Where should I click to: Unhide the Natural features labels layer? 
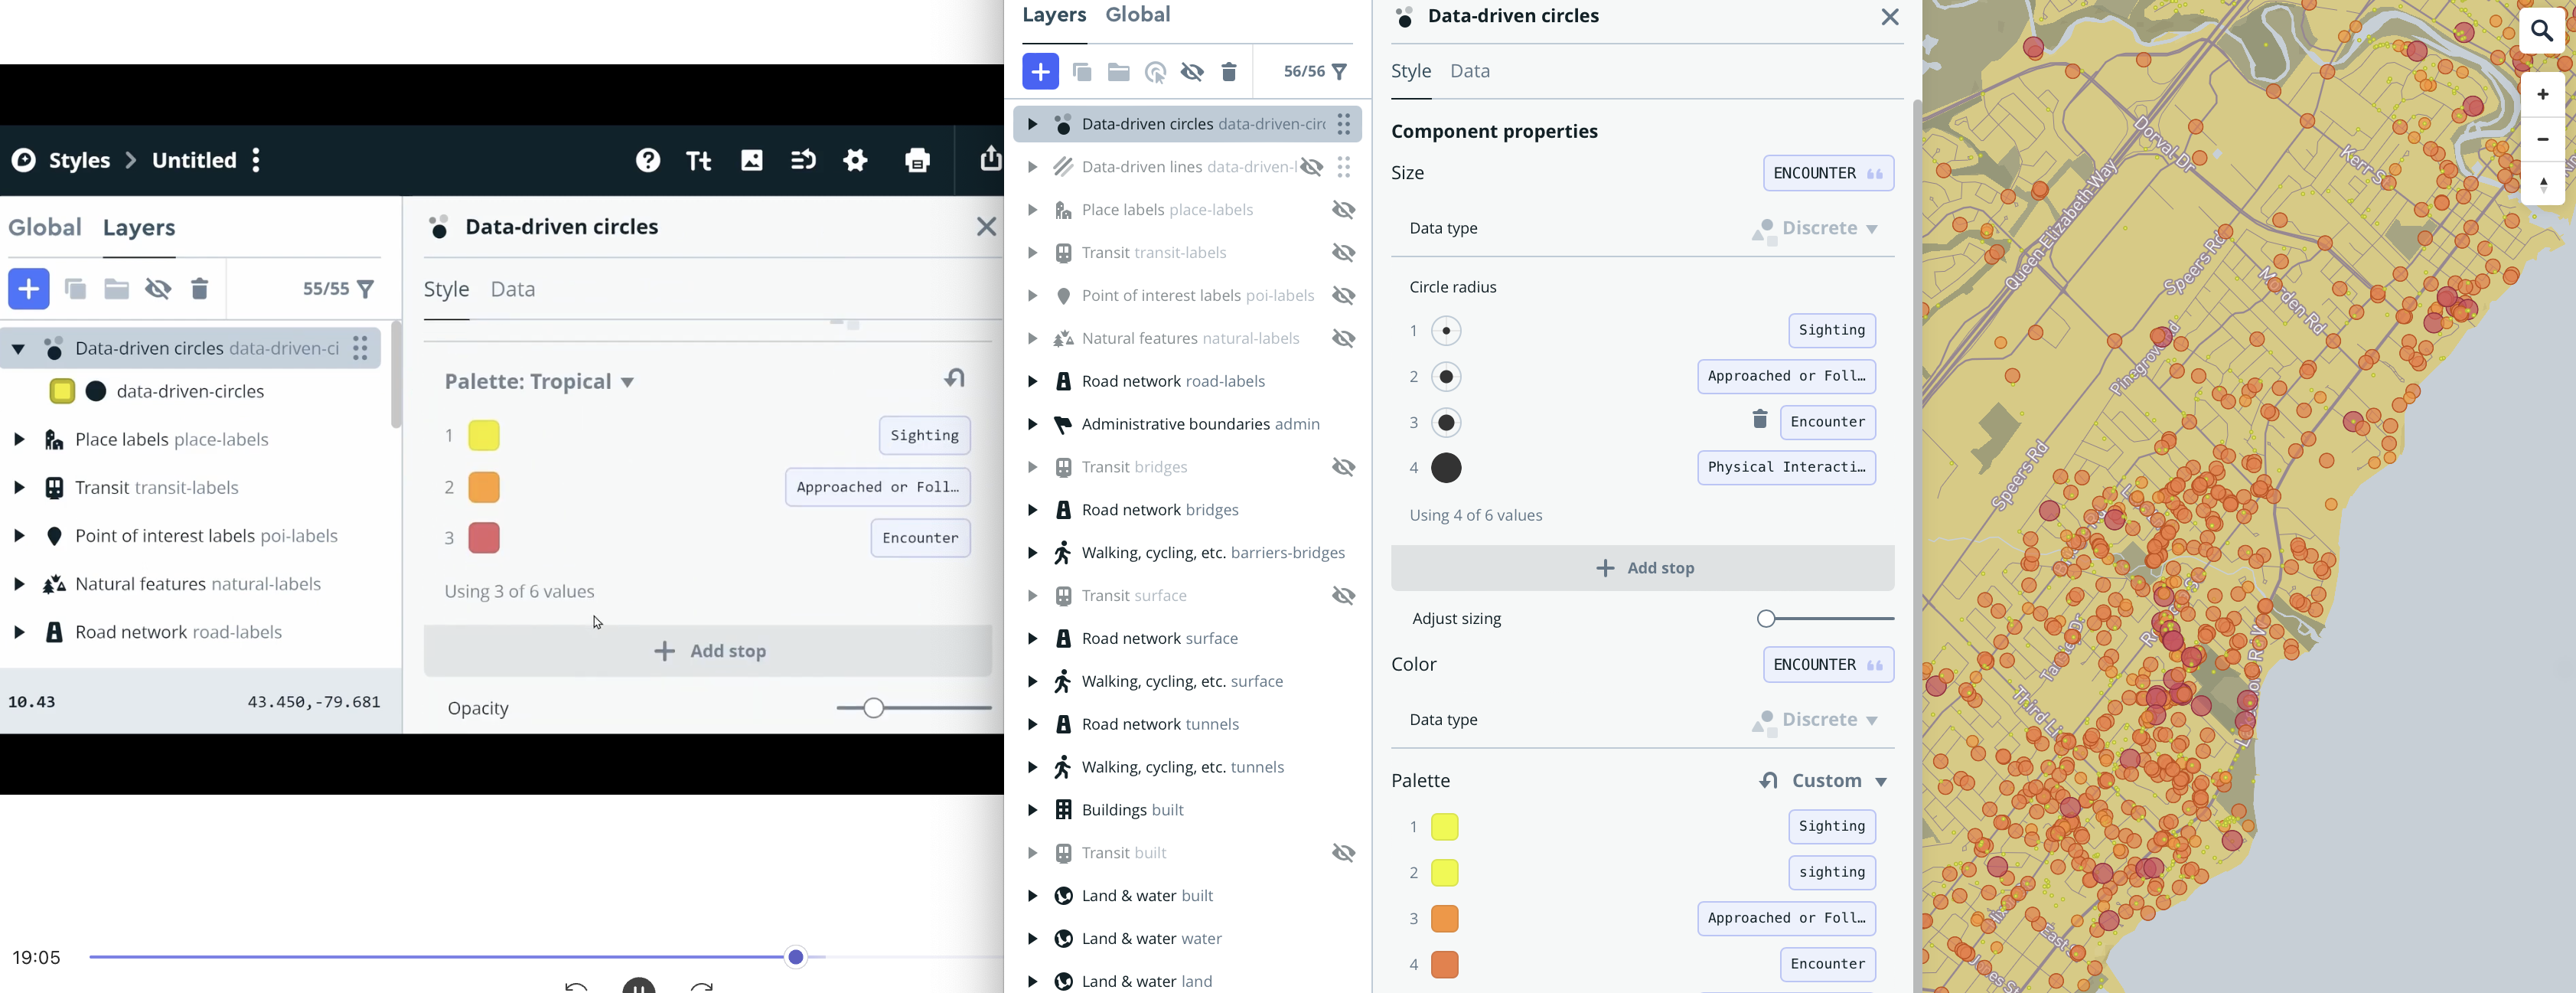click(1343, 339)
